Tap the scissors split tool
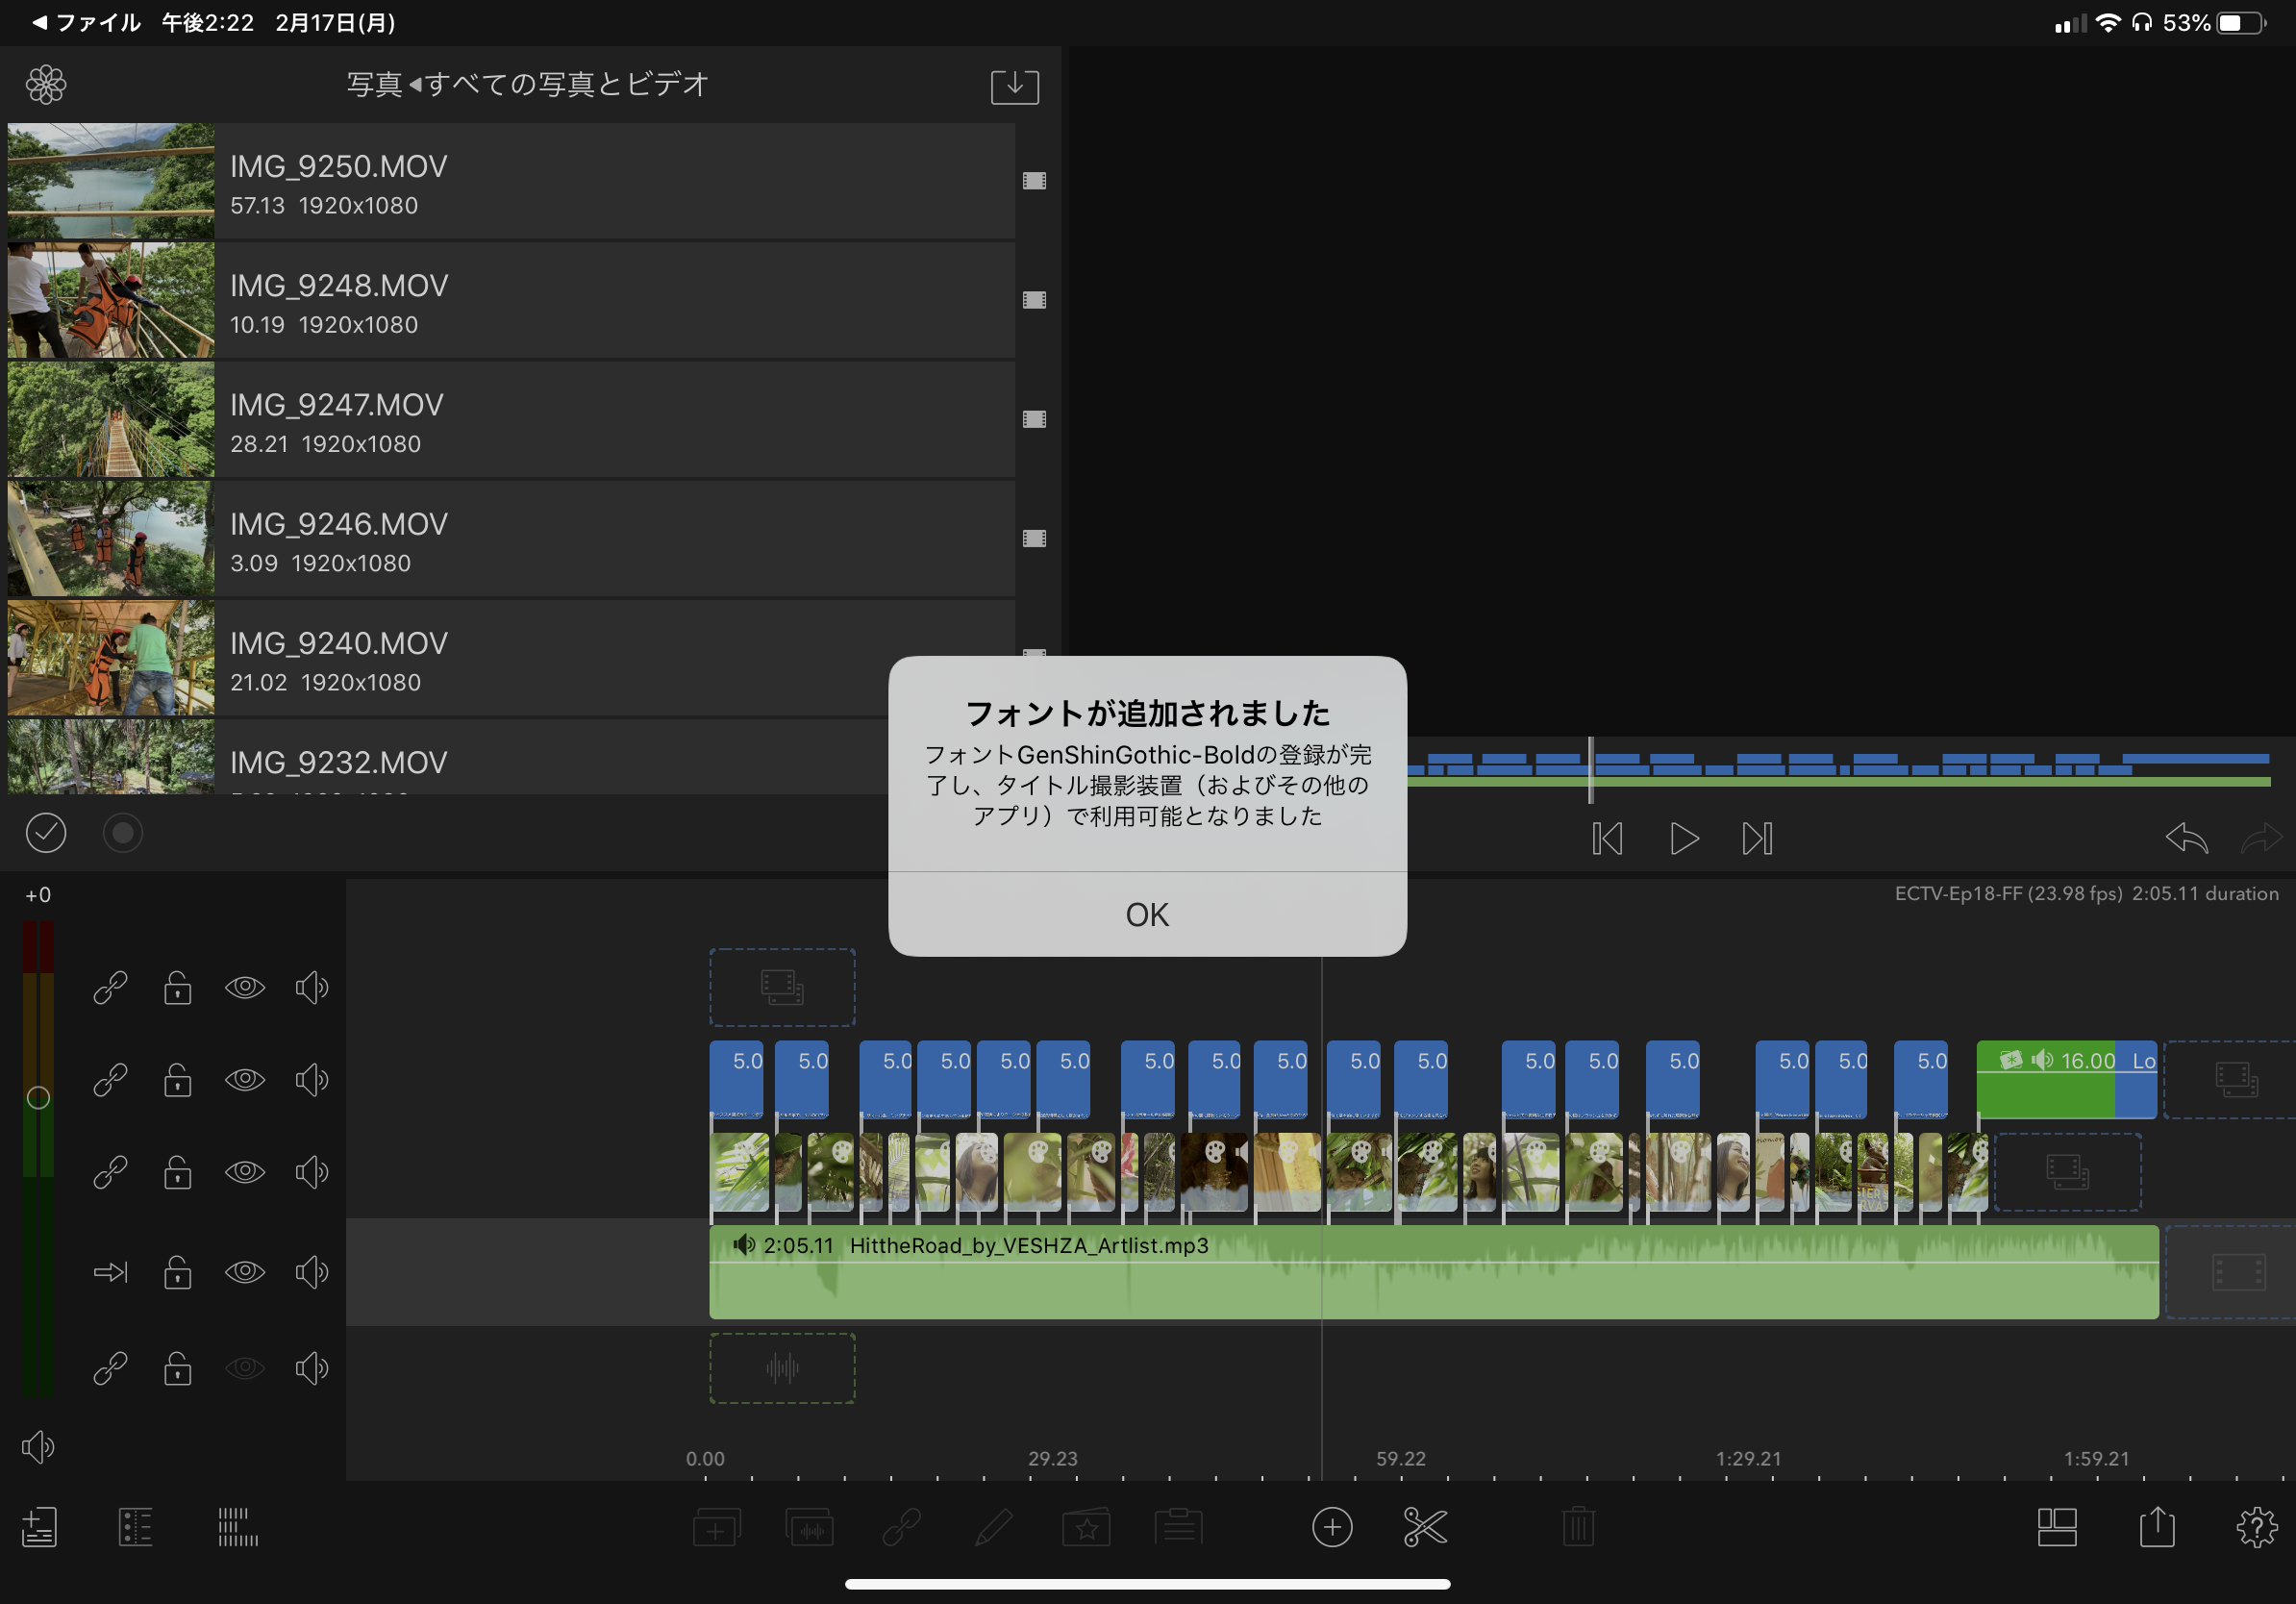Image resolution: width=2296 pixels, height=1604 pixels. tap(1424, 1527)
